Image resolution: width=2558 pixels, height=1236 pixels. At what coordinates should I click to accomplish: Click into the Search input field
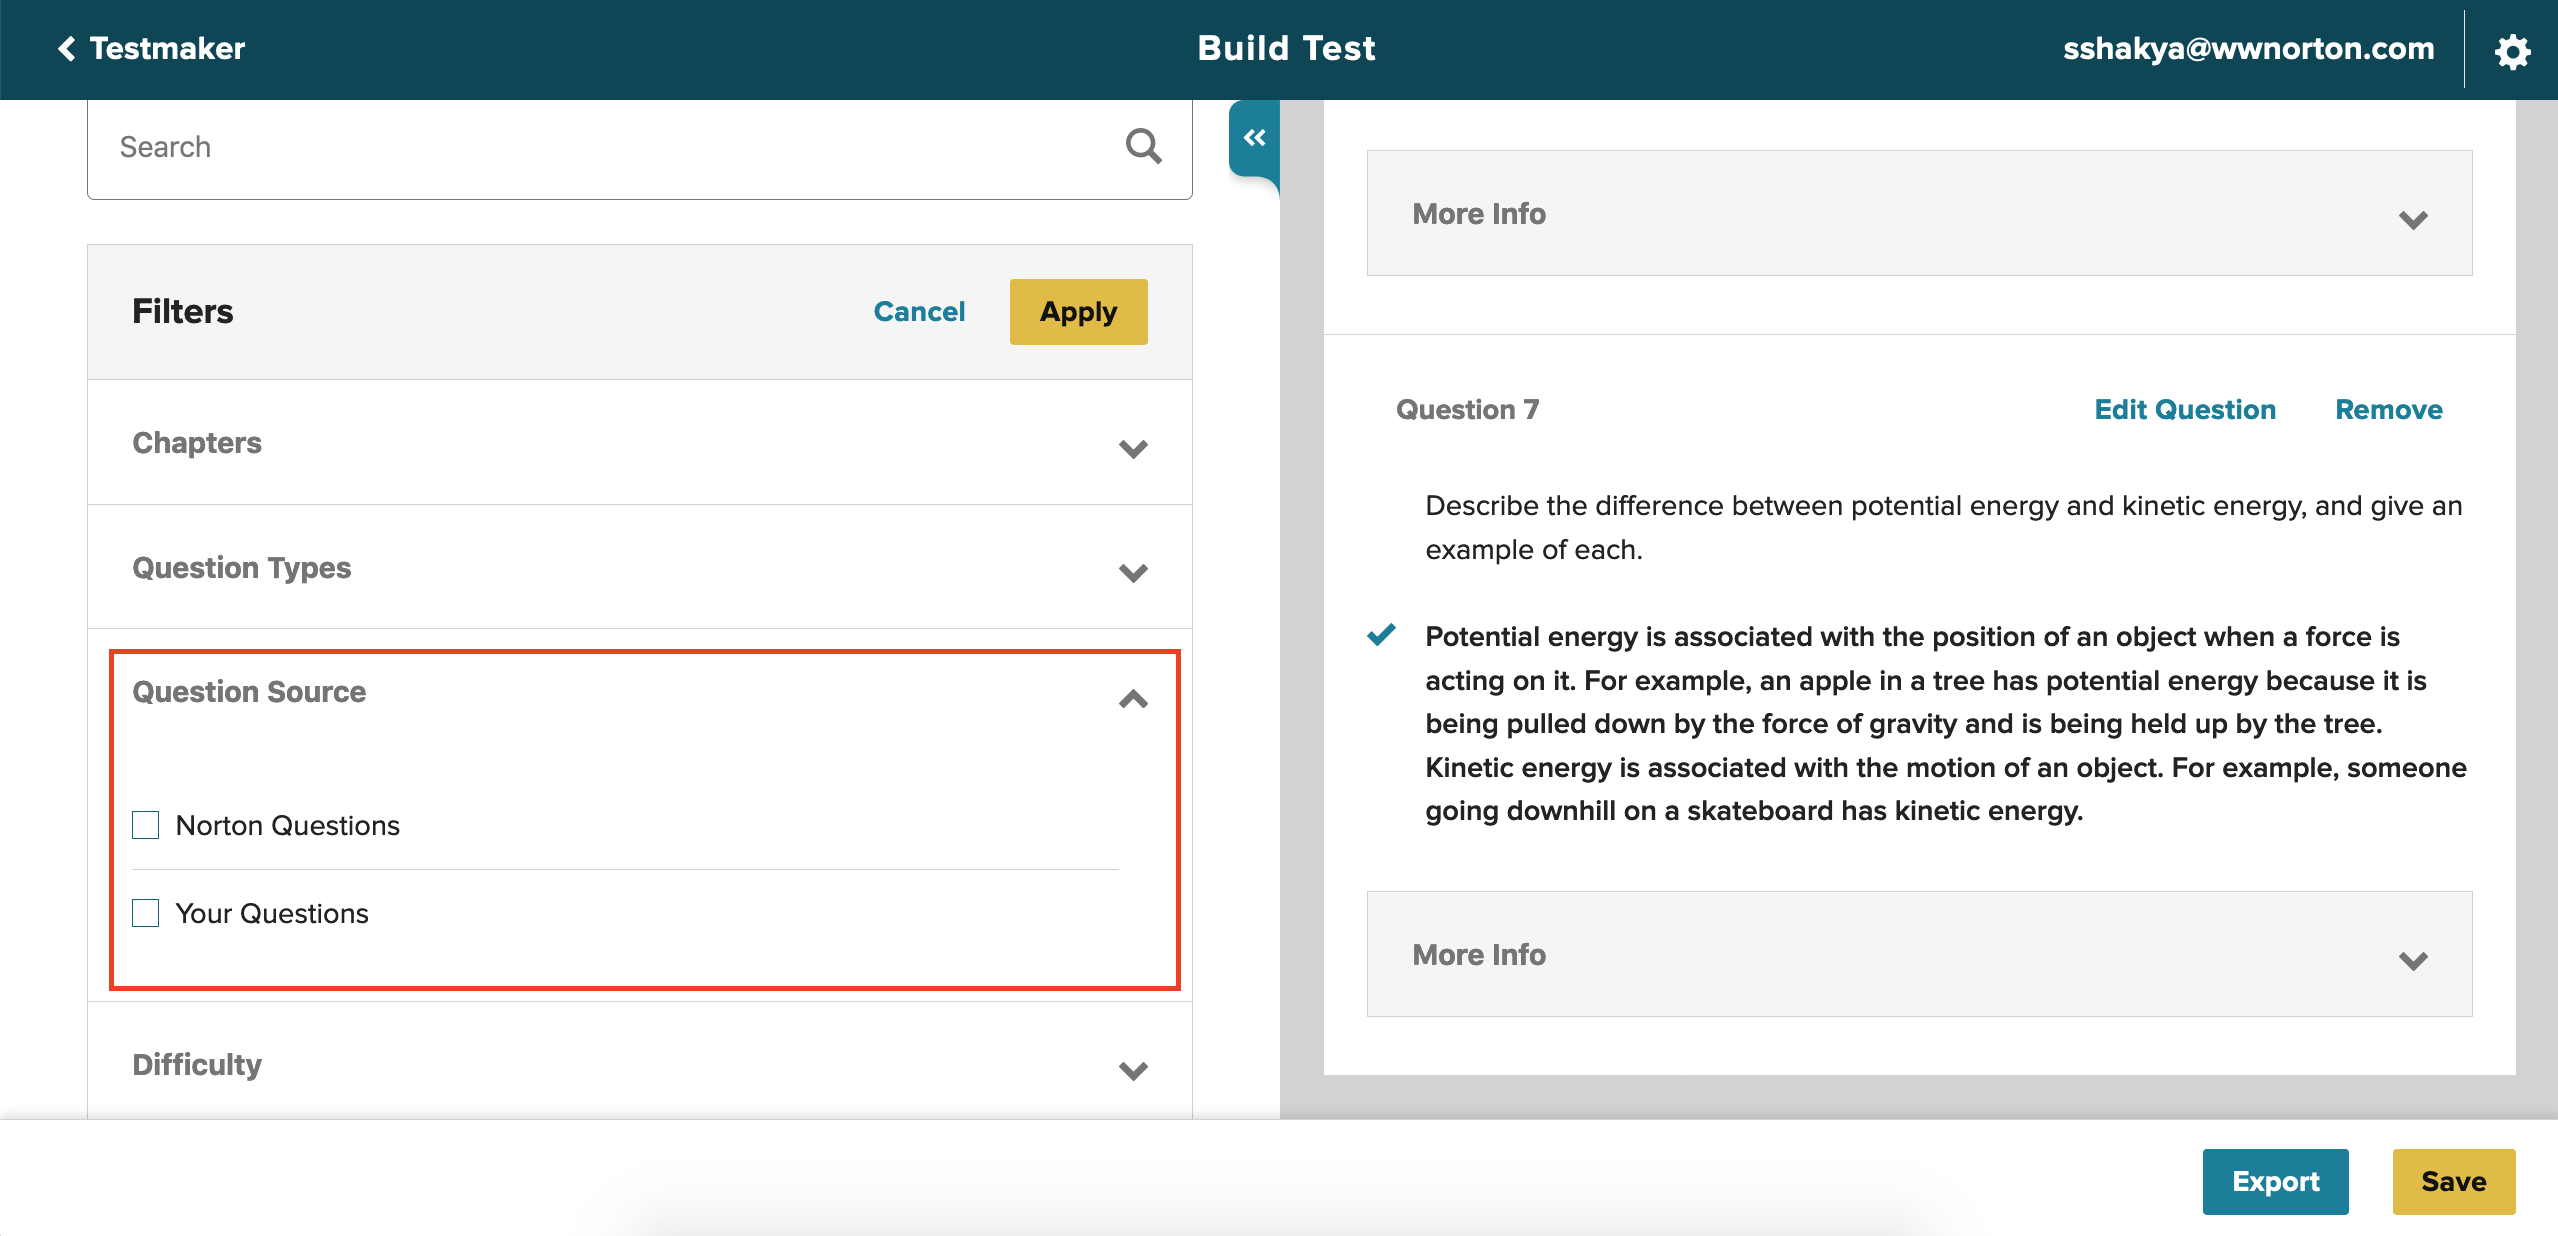click(600, 148)
